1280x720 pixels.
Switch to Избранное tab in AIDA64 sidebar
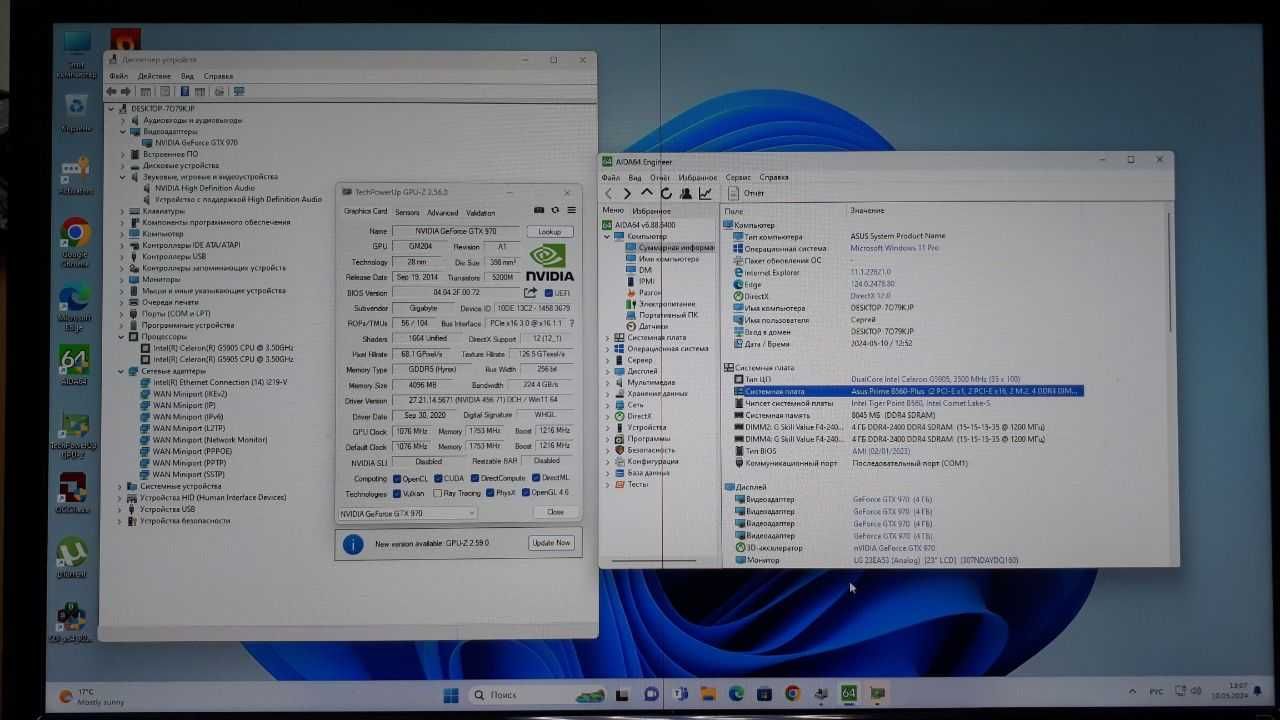point(652,211)
